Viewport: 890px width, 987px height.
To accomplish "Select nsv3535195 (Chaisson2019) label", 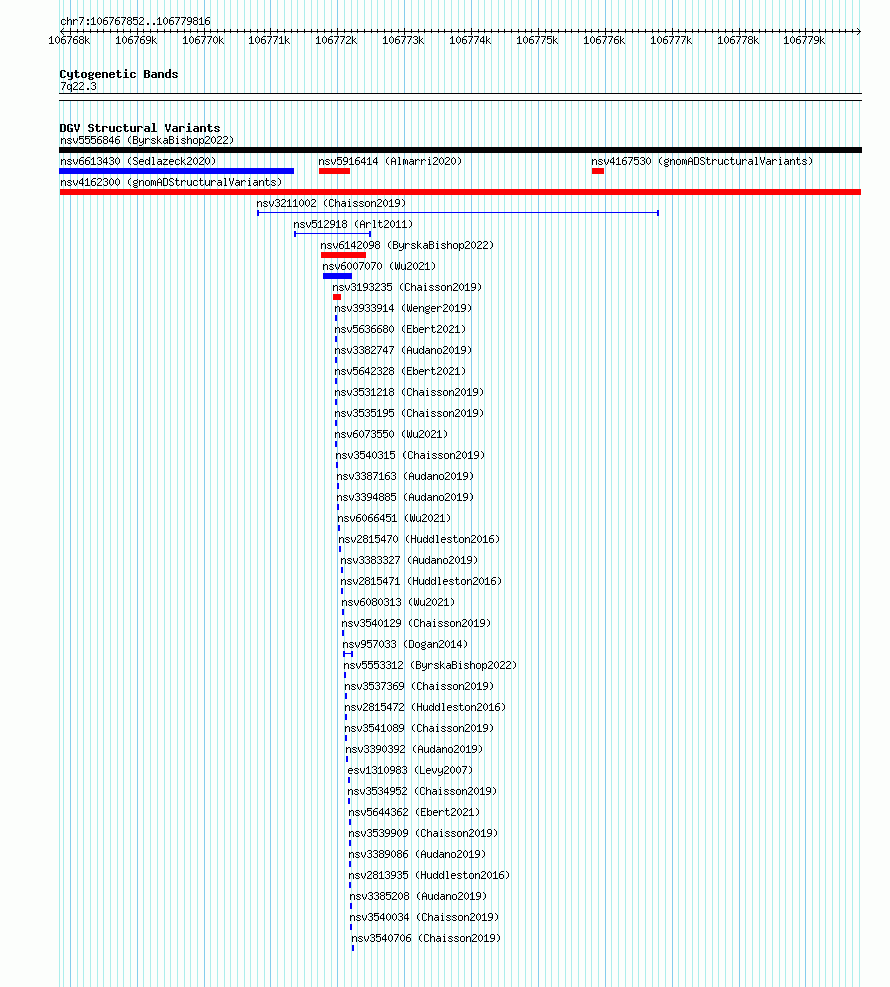I will pyautogui.click(x=409, y=413).
